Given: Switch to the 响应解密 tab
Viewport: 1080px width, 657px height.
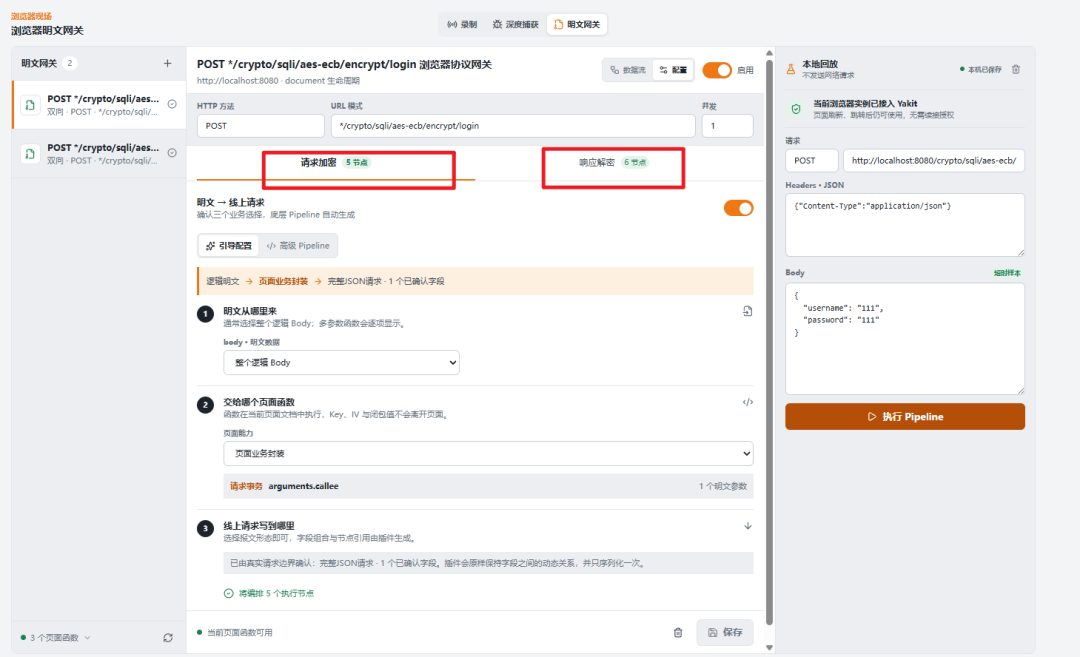Looking at the screenshot, I should click(x=613, y=163).
